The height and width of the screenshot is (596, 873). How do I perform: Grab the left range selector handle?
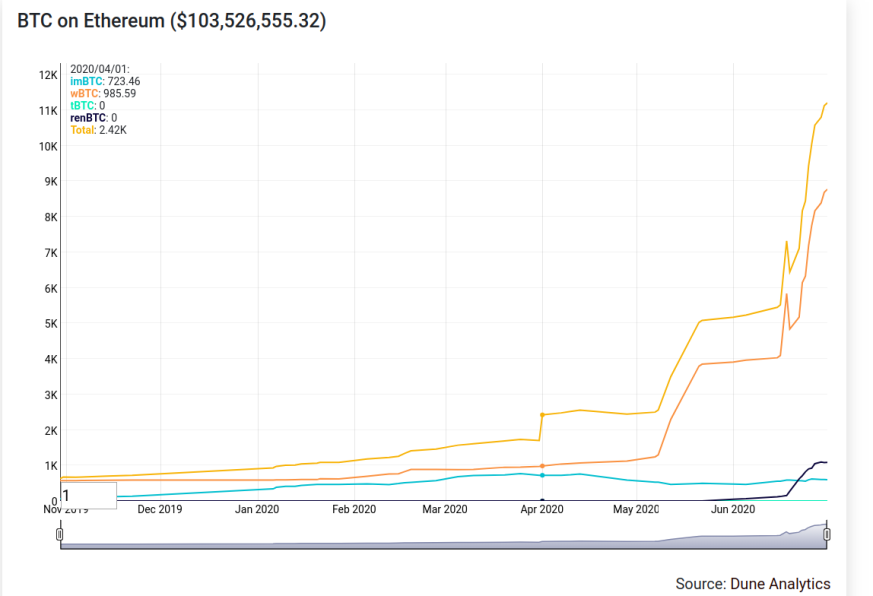pyautogui.click(x=60, y=535)
